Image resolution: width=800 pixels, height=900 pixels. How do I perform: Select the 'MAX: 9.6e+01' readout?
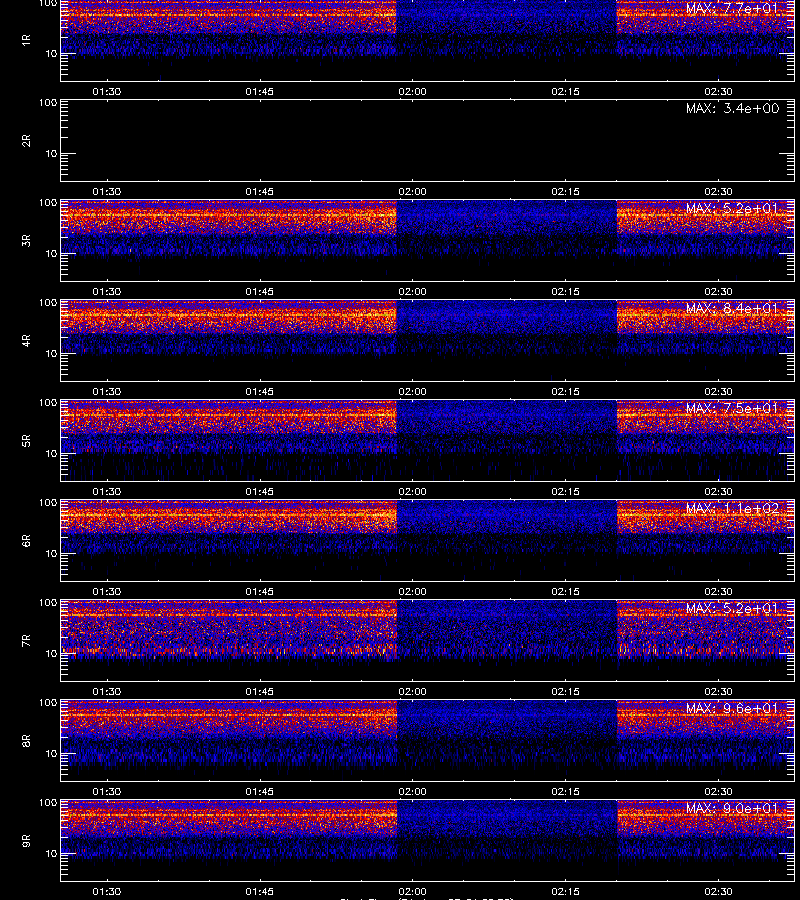732,708
